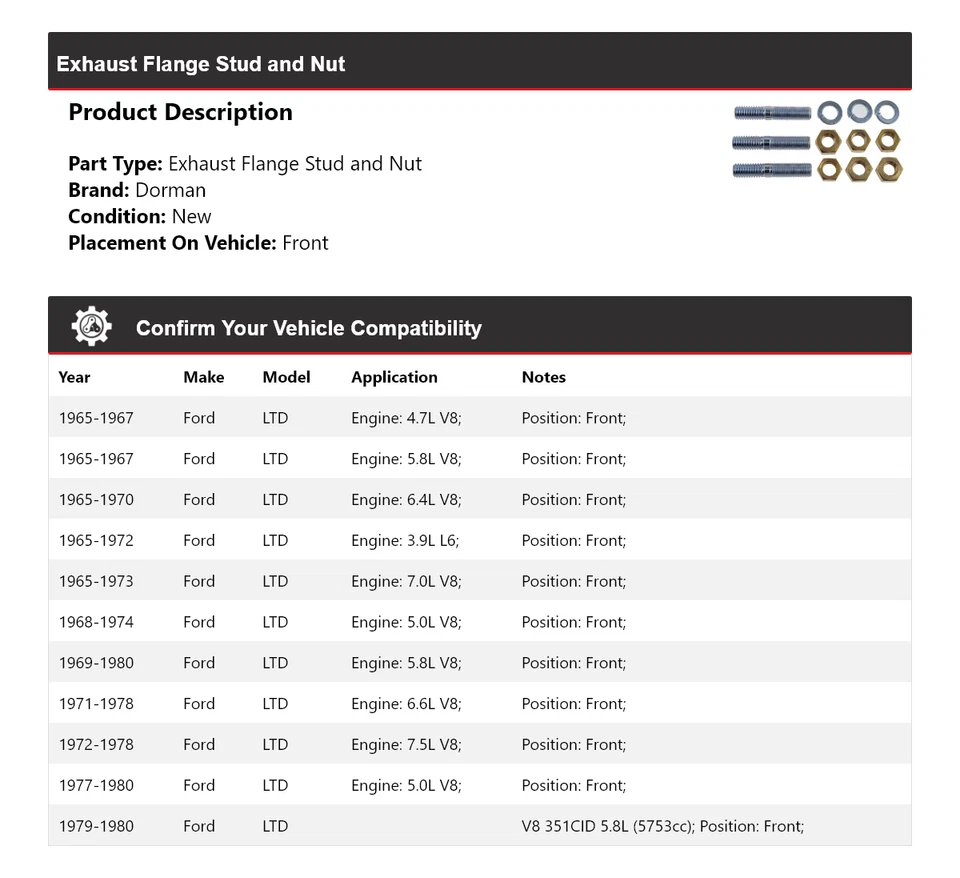Image resolution: width=960 pixels, height=878 pixels.
Task: Click the Confirm Your Vehicle Compatibility heading
Action: 308,328
